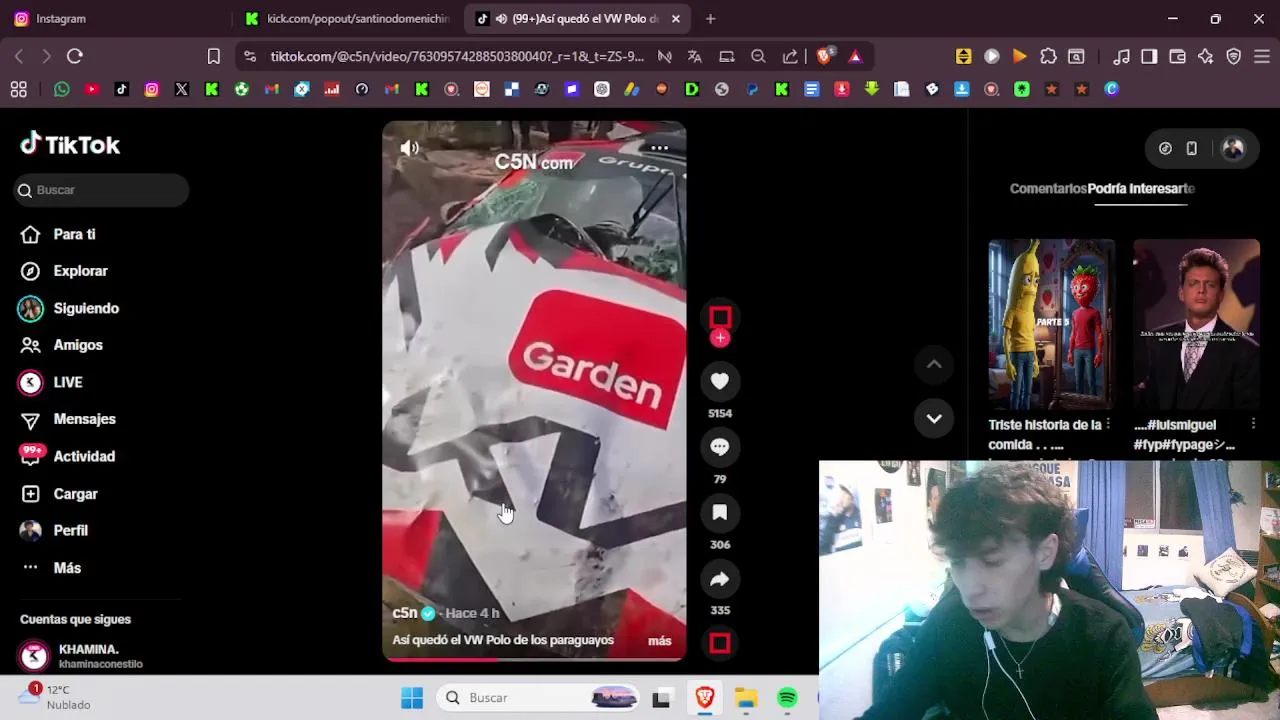The width and height of the screenshot is (1280, 720).
Task: Click the TikTok logo
Action: click(70, 145)
